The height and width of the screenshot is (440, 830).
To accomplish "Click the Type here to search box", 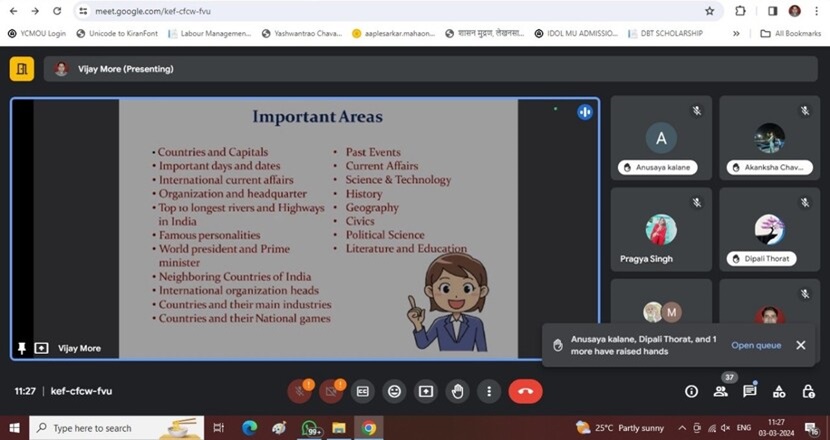I will [x=116, y=428].
